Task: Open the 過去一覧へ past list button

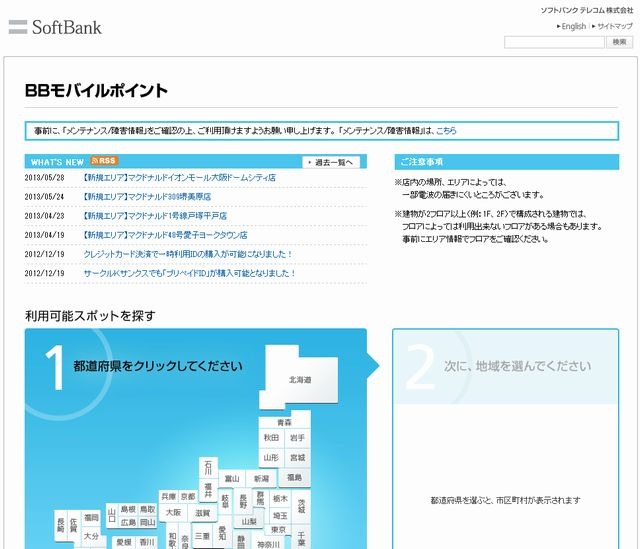Action: (x=331, y=162)
